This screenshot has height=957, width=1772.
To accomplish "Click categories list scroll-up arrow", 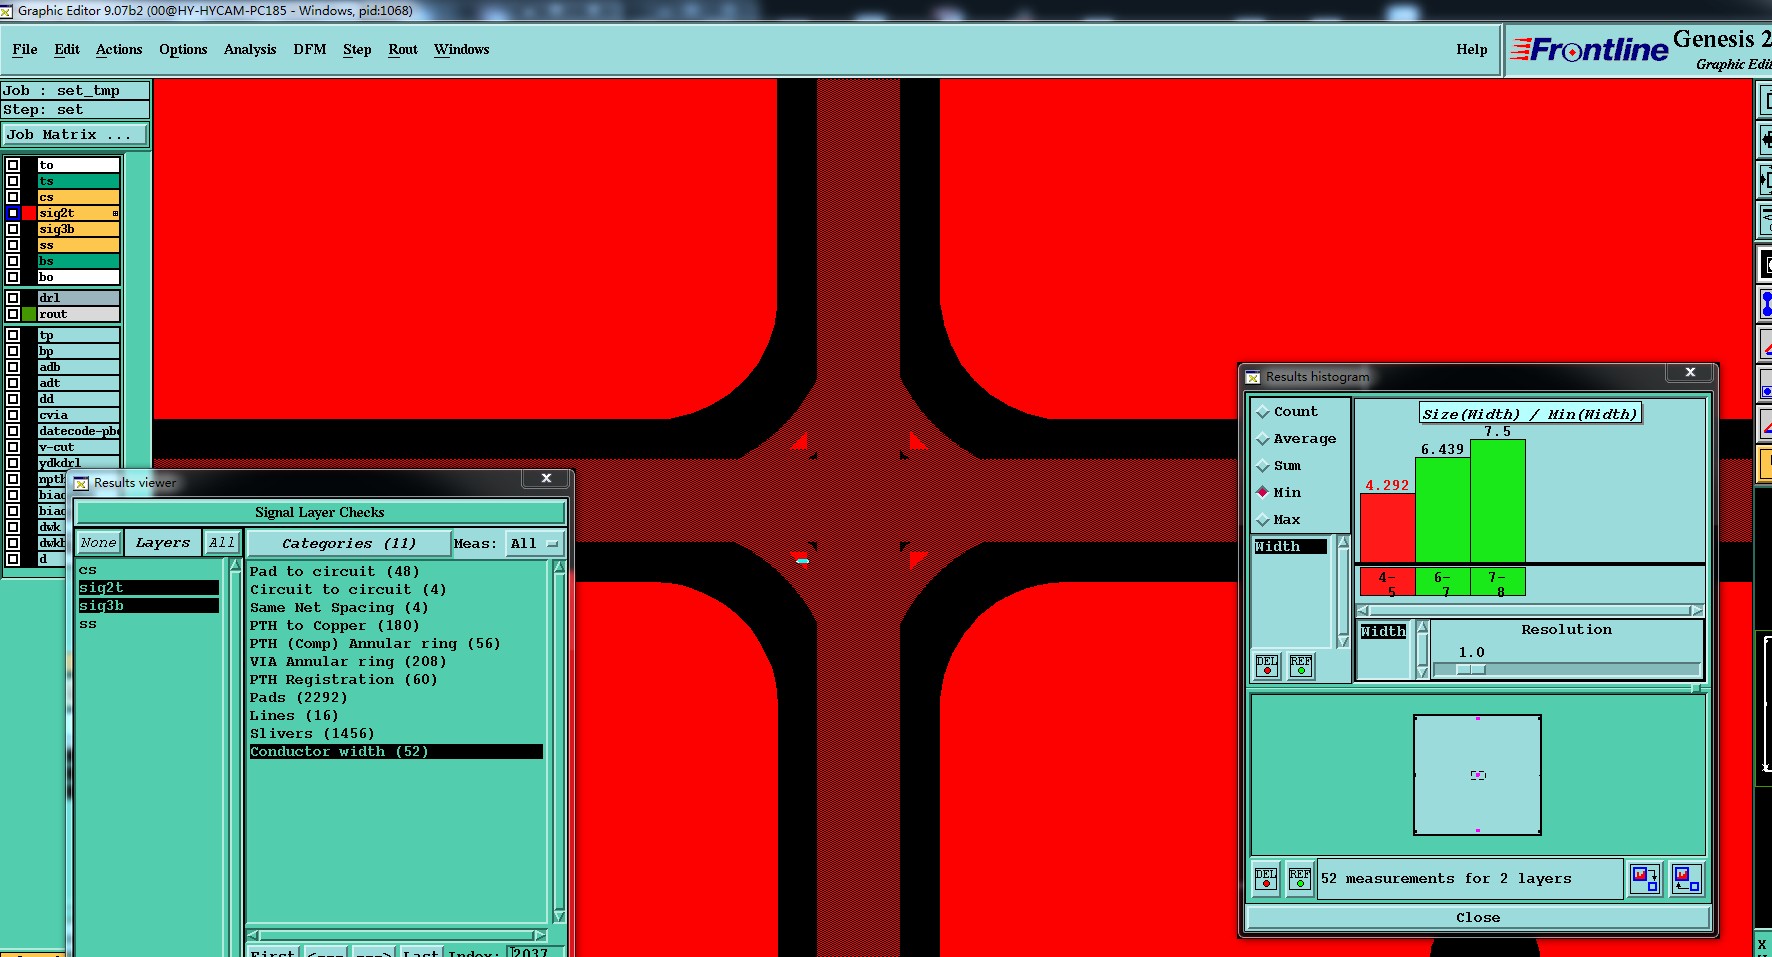I will point(559,567).
